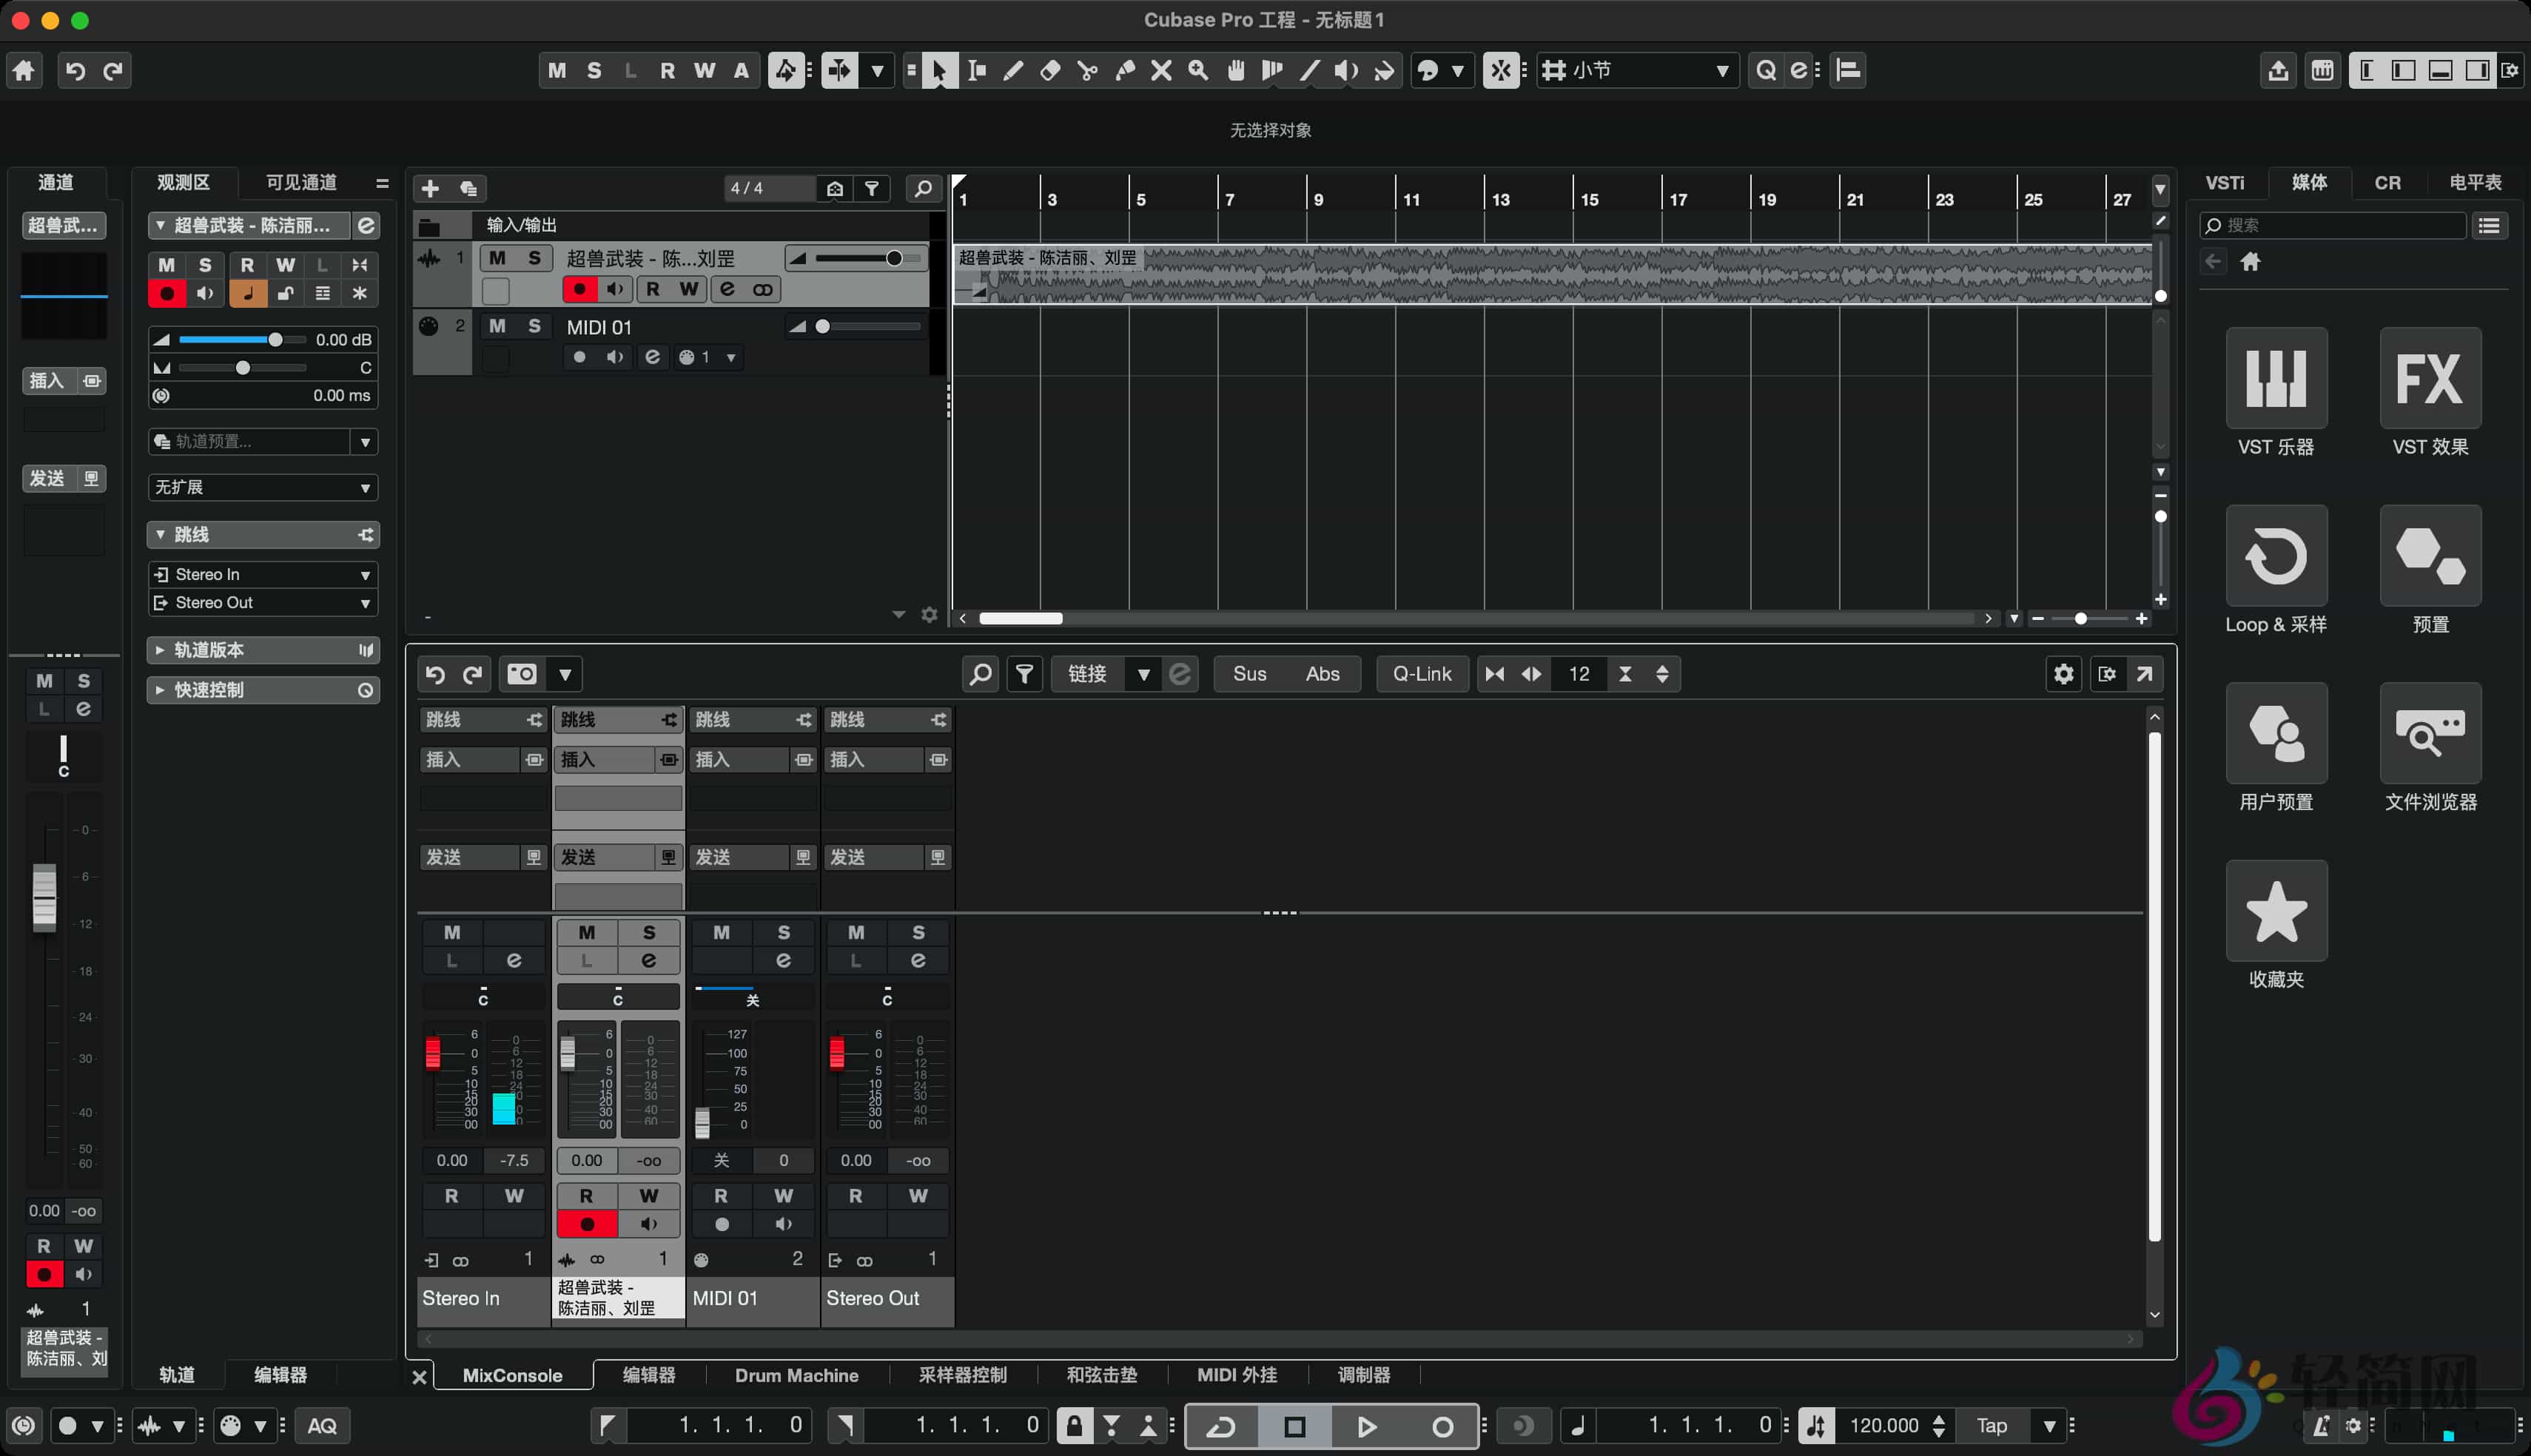
Task: Click the Q-Link button in MixConsole
Action: point(1421,673)
